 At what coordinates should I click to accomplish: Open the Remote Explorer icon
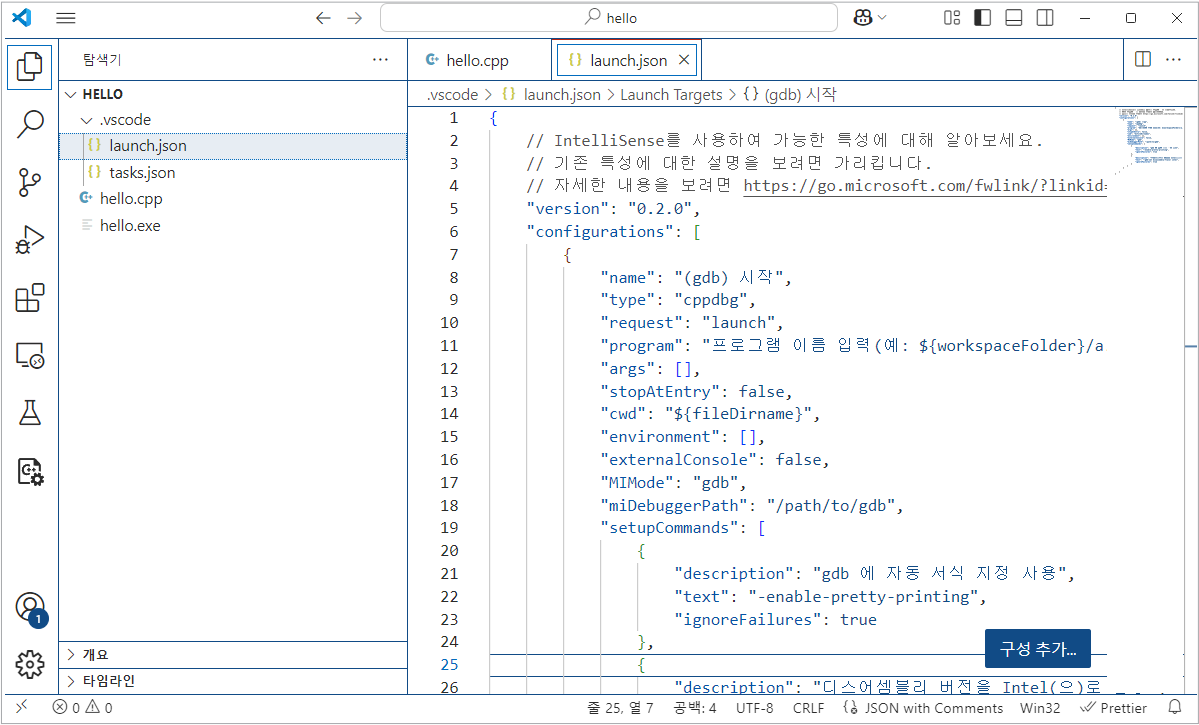pyautogui.click(x=30, y=356)
